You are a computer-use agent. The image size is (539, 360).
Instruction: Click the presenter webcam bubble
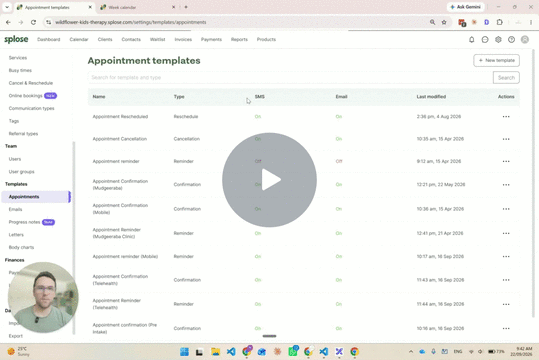point(43,297)
